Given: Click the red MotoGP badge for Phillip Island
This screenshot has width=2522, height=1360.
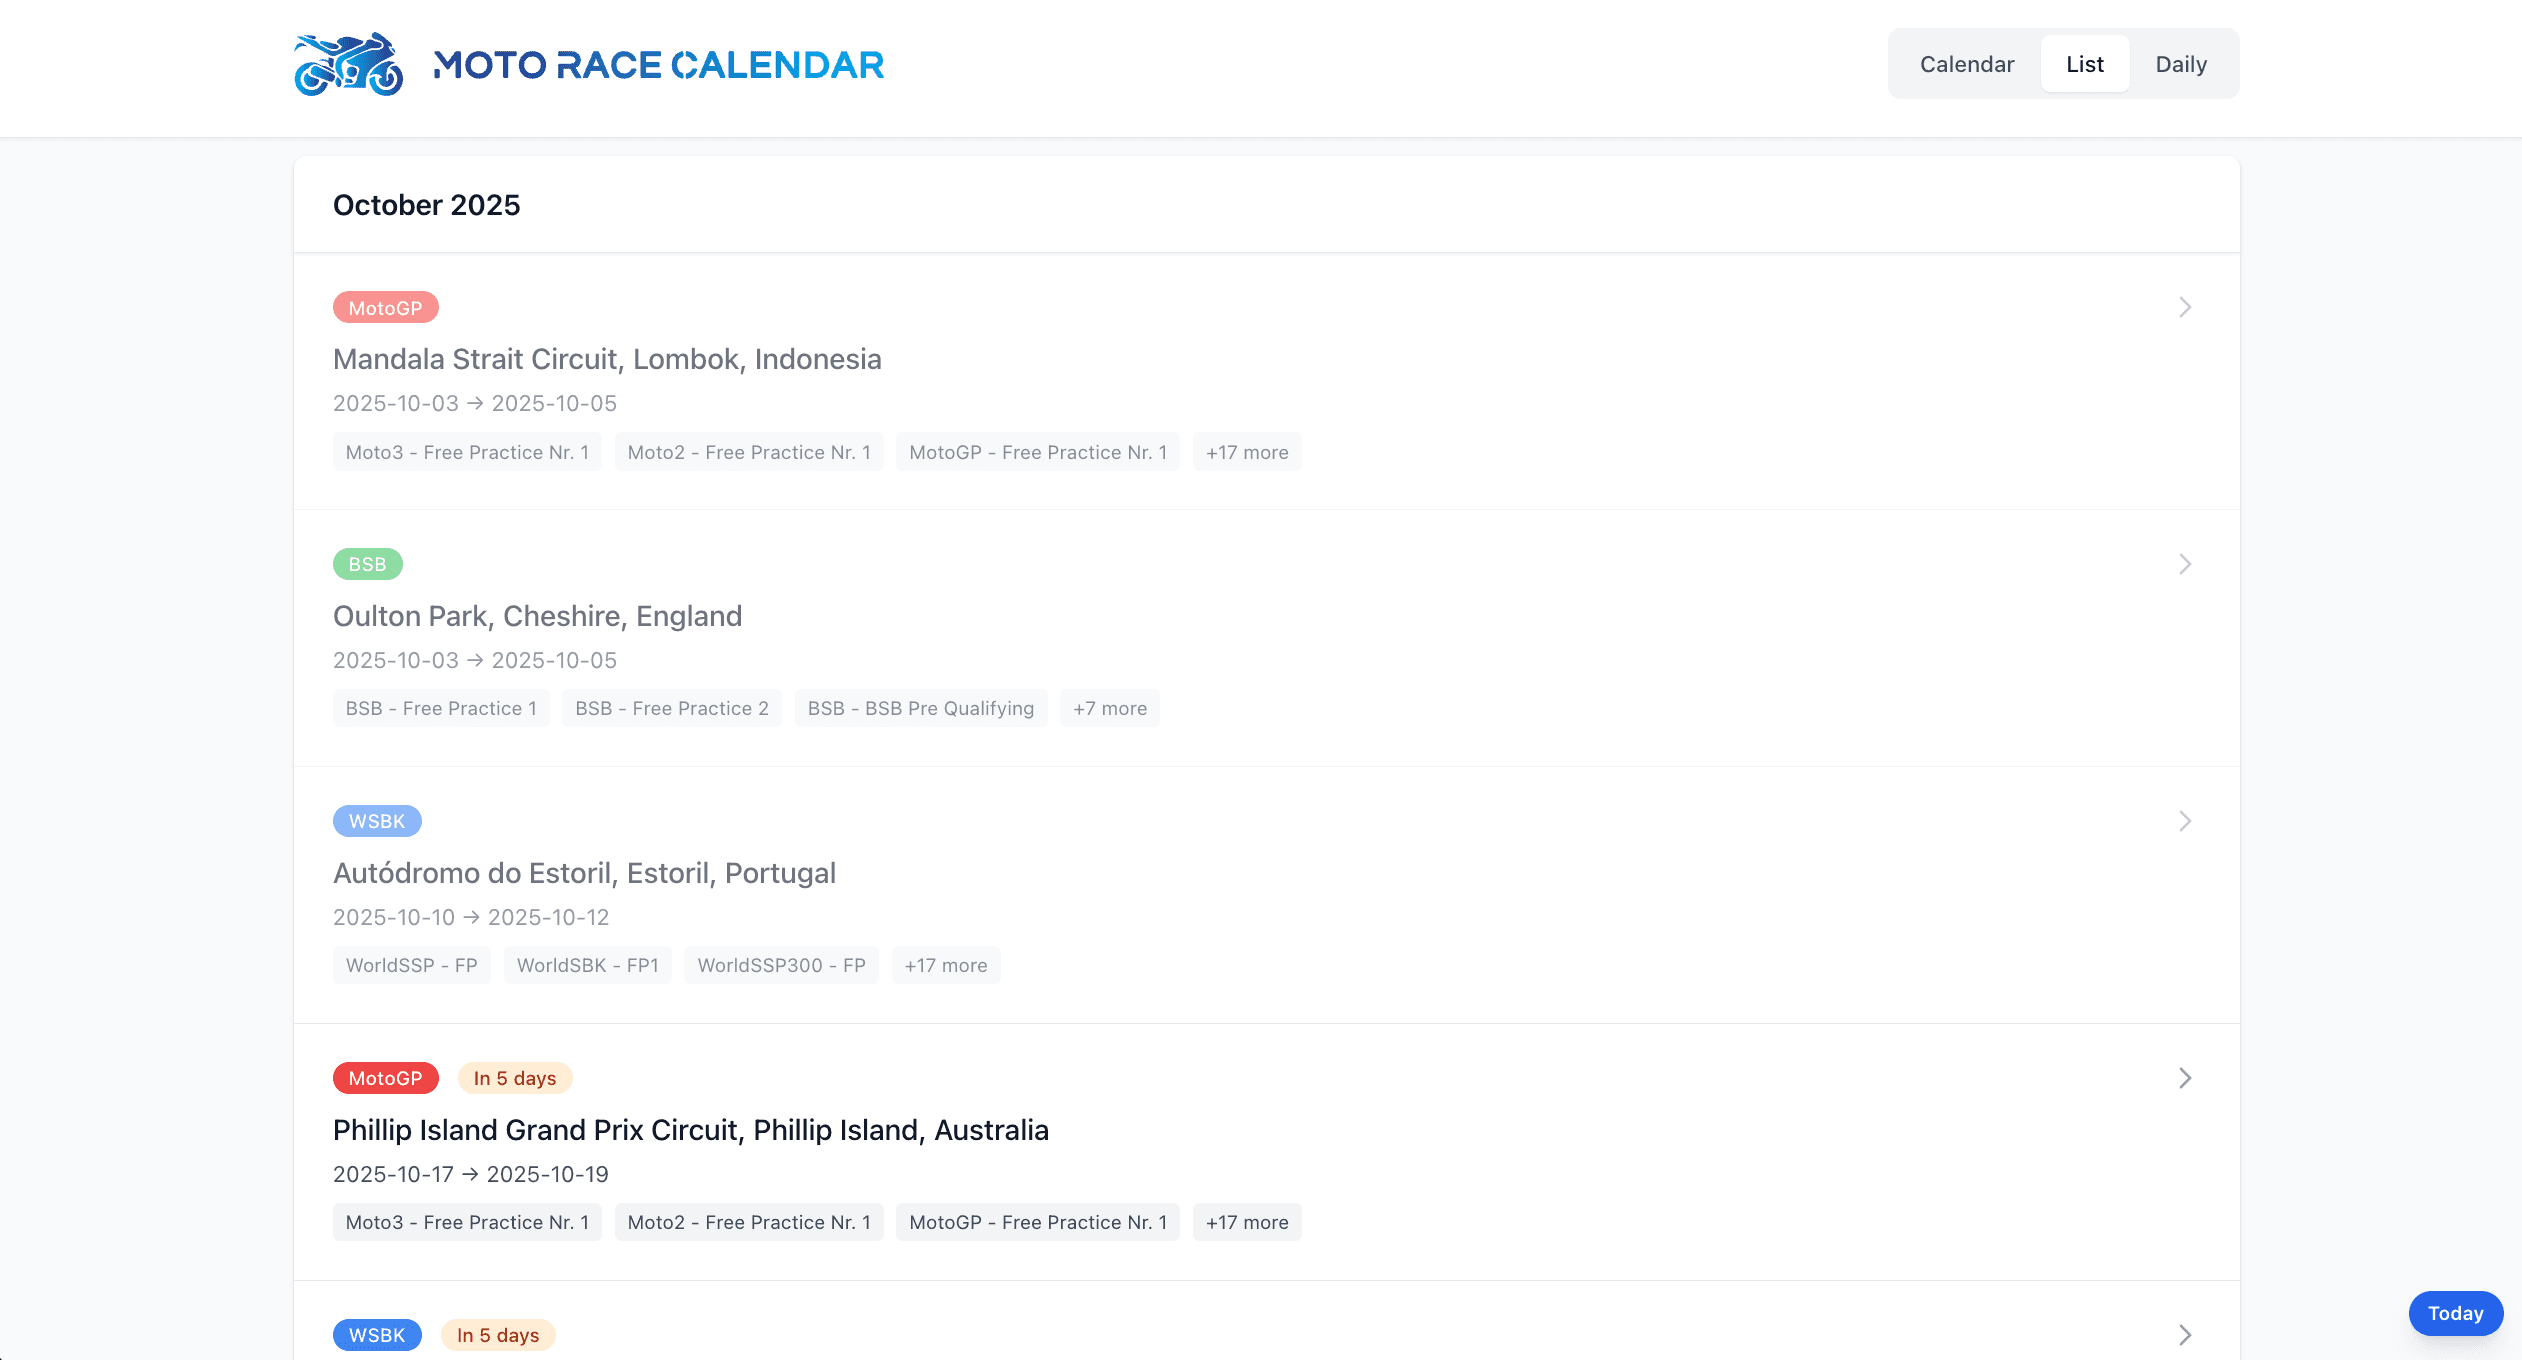Looking at the screenshot, I should [x=385, y=1078].
